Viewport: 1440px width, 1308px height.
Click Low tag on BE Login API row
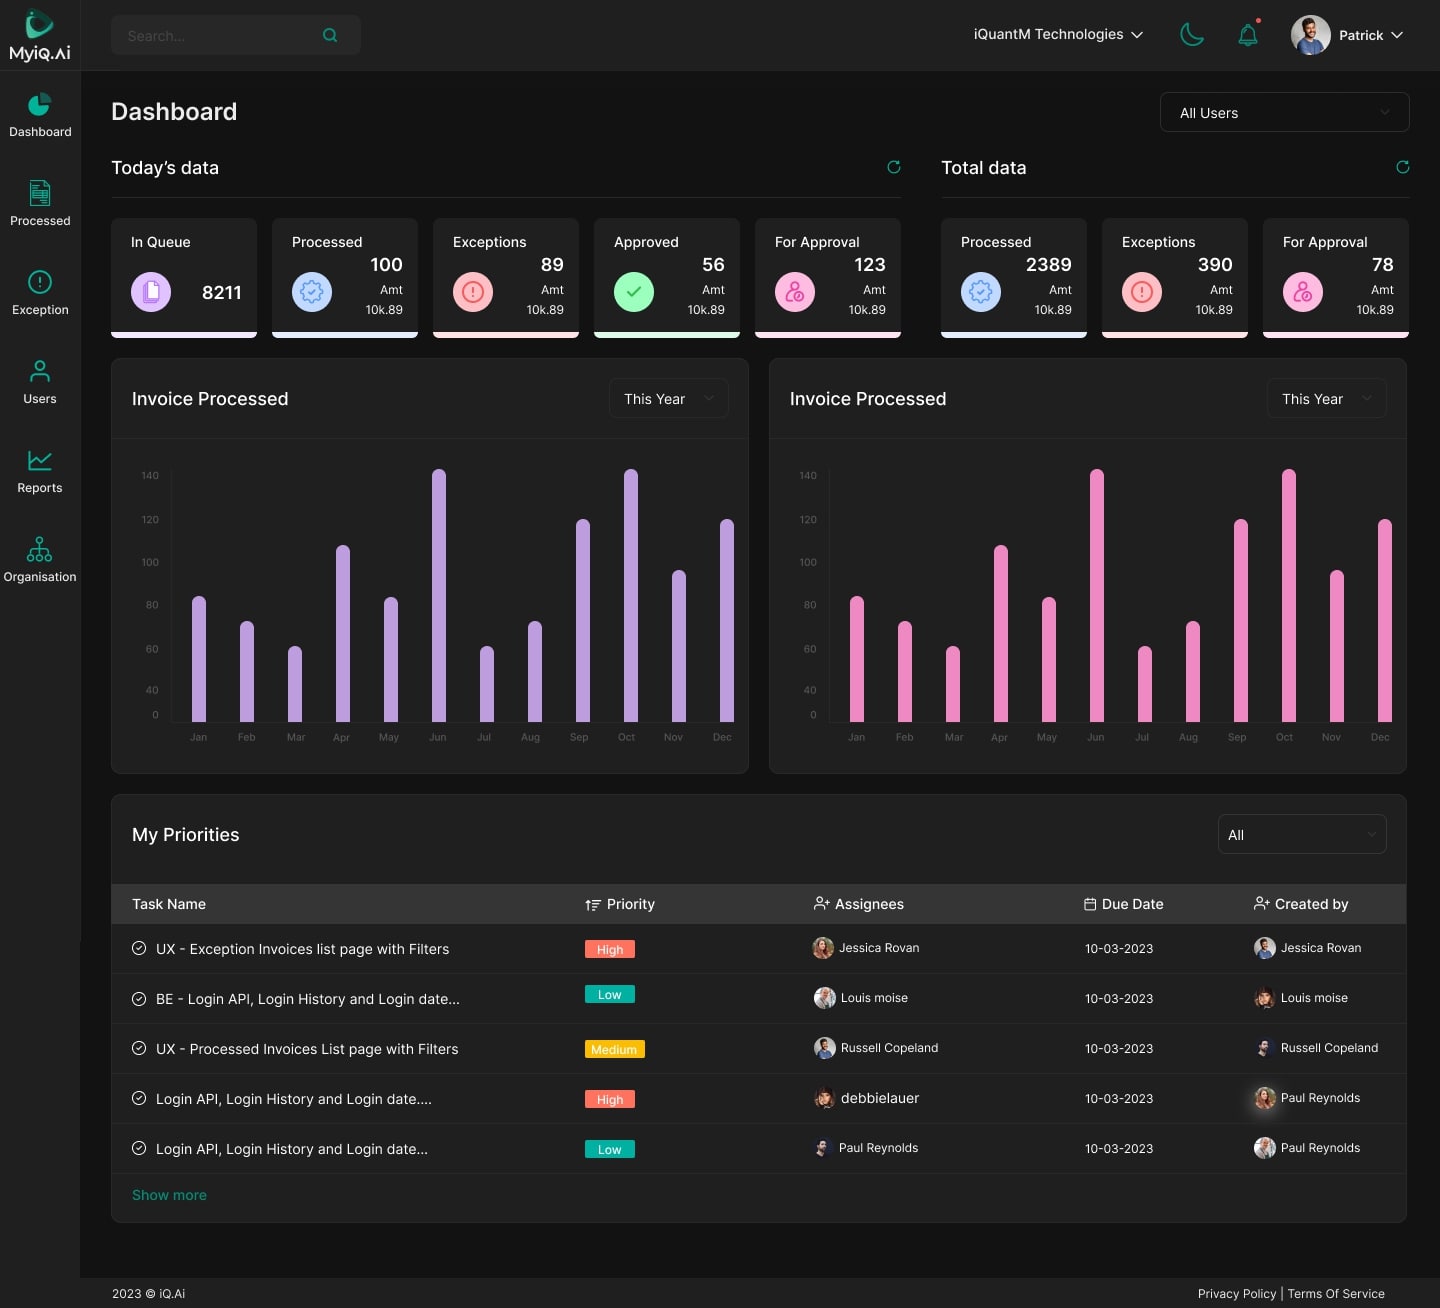click(x=610, y=994)
